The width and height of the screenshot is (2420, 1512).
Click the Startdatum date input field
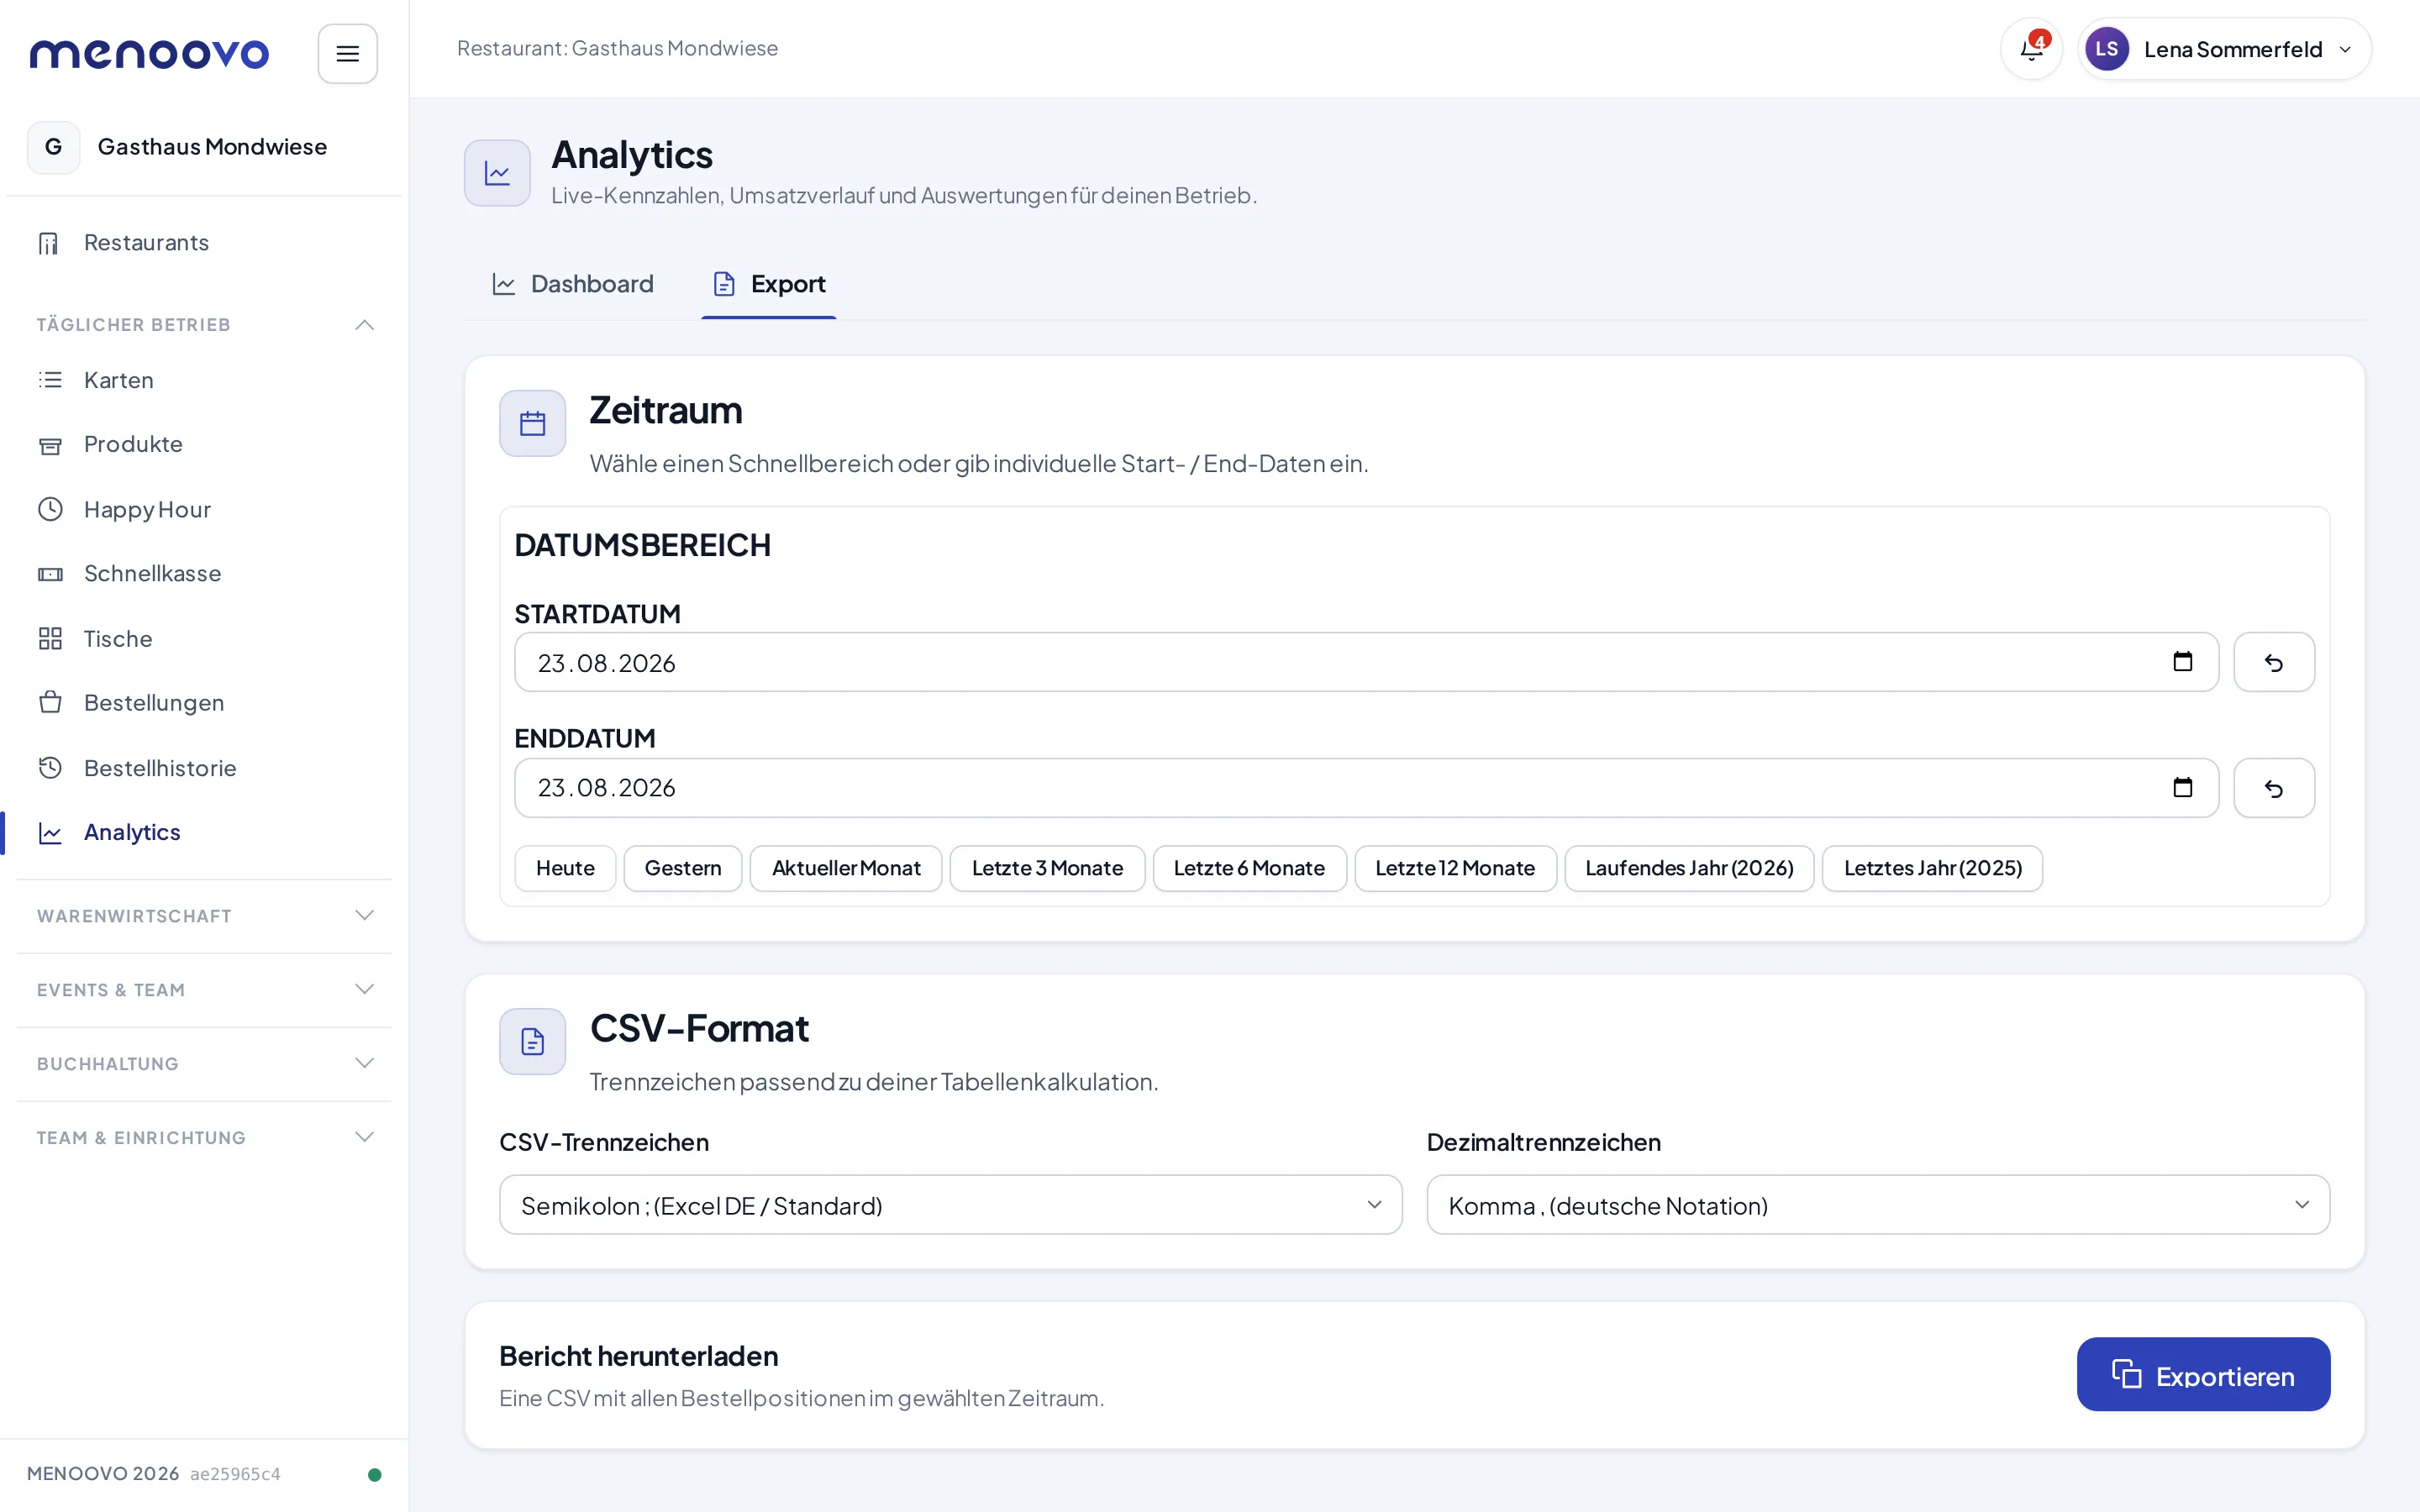click(1366, 662)
